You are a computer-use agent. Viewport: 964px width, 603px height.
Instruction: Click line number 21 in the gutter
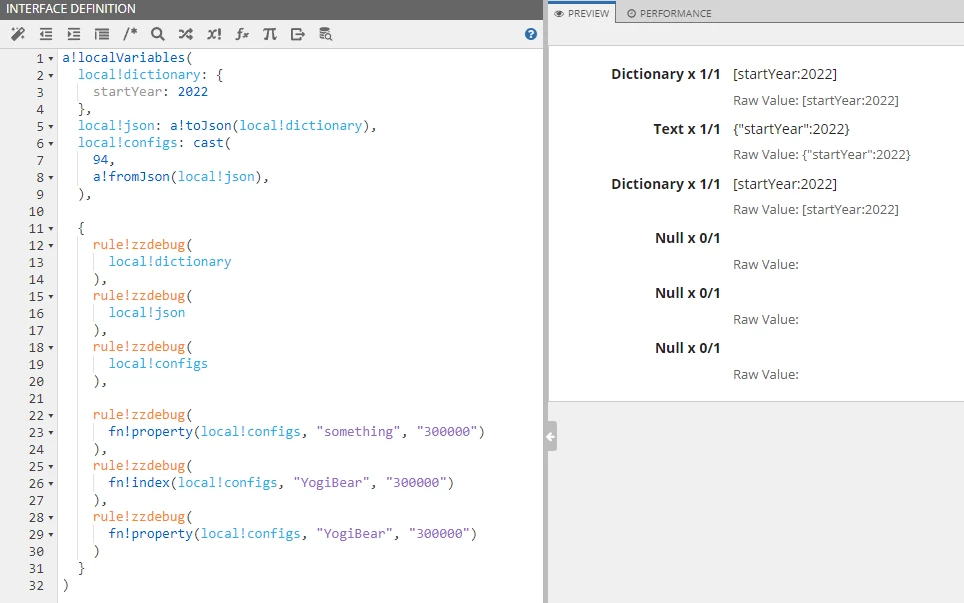36,398
